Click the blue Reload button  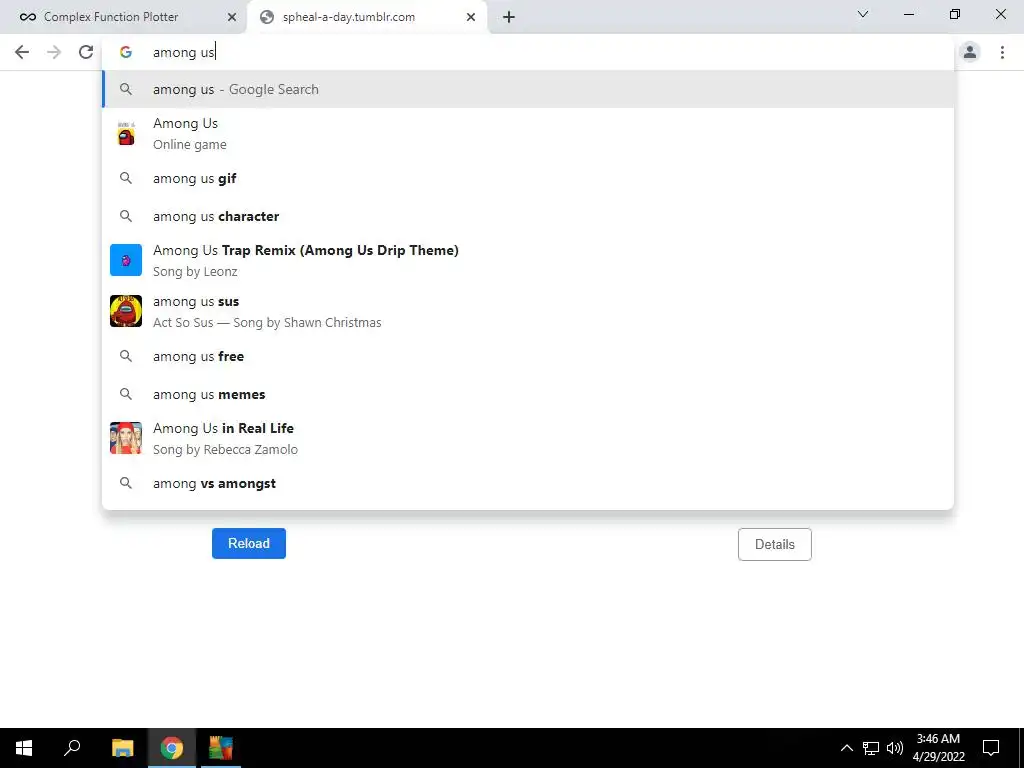(249, 543)
